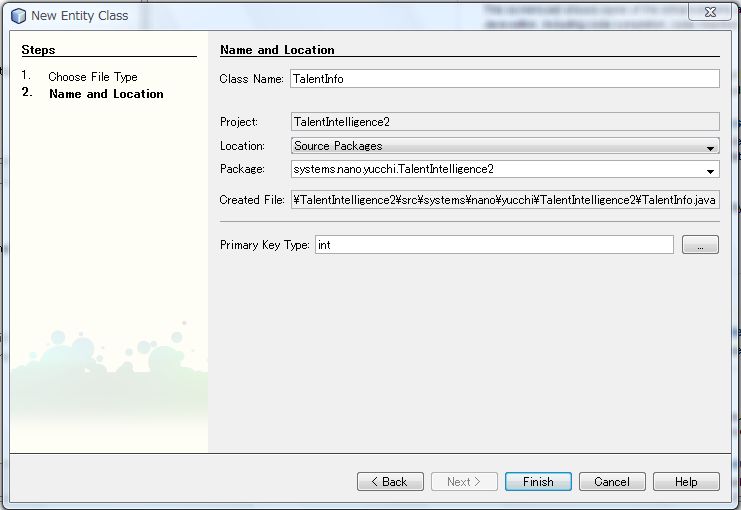The height and width of the screenshot is (510, 741).
Task: Cancel the entity class wizard
Action: point(612,482)
